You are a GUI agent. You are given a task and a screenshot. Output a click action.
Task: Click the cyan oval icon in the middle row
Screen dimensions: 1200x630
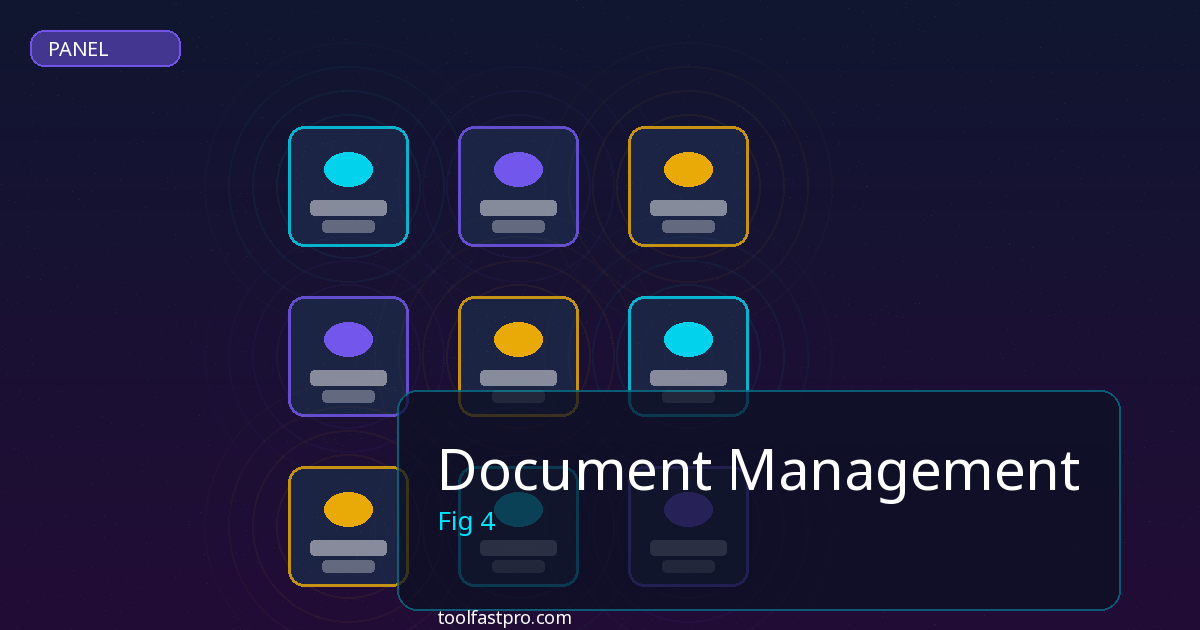688,339
